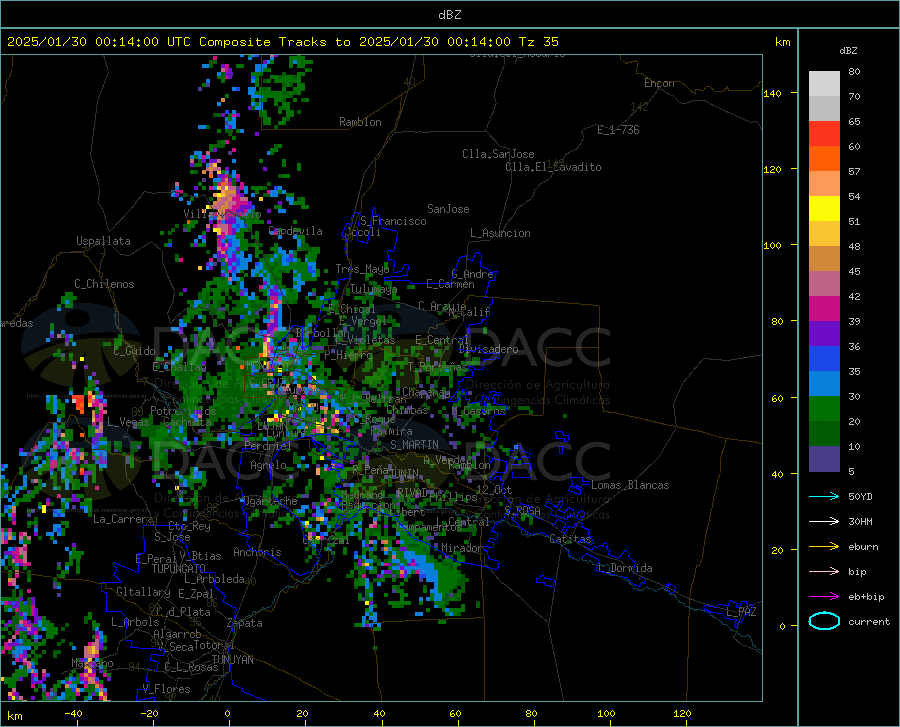Click the Potrerillos map label

click(183, 411)
